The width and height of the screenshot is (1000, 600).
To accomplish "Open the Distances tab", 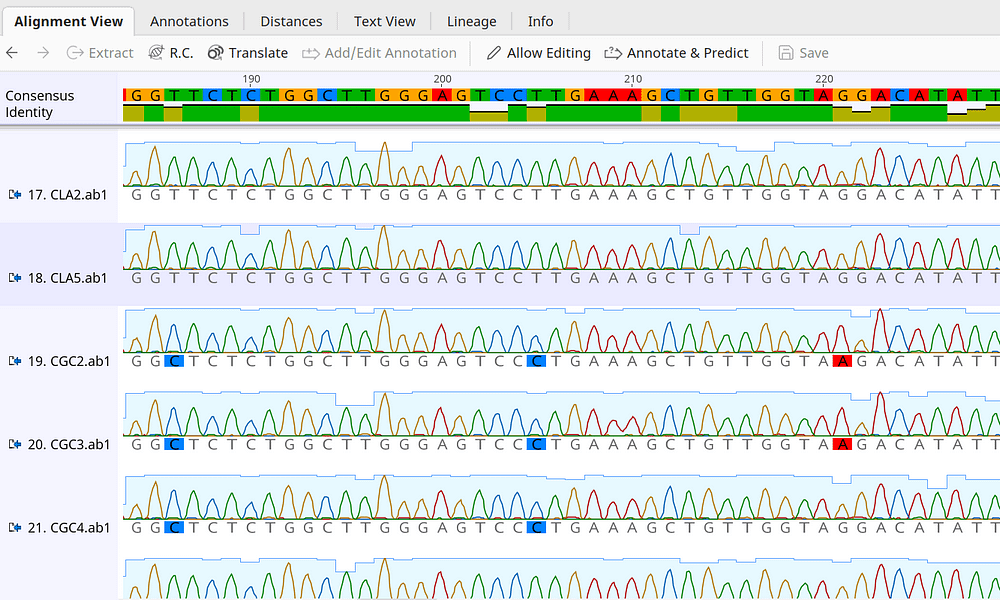I will 291,21.
